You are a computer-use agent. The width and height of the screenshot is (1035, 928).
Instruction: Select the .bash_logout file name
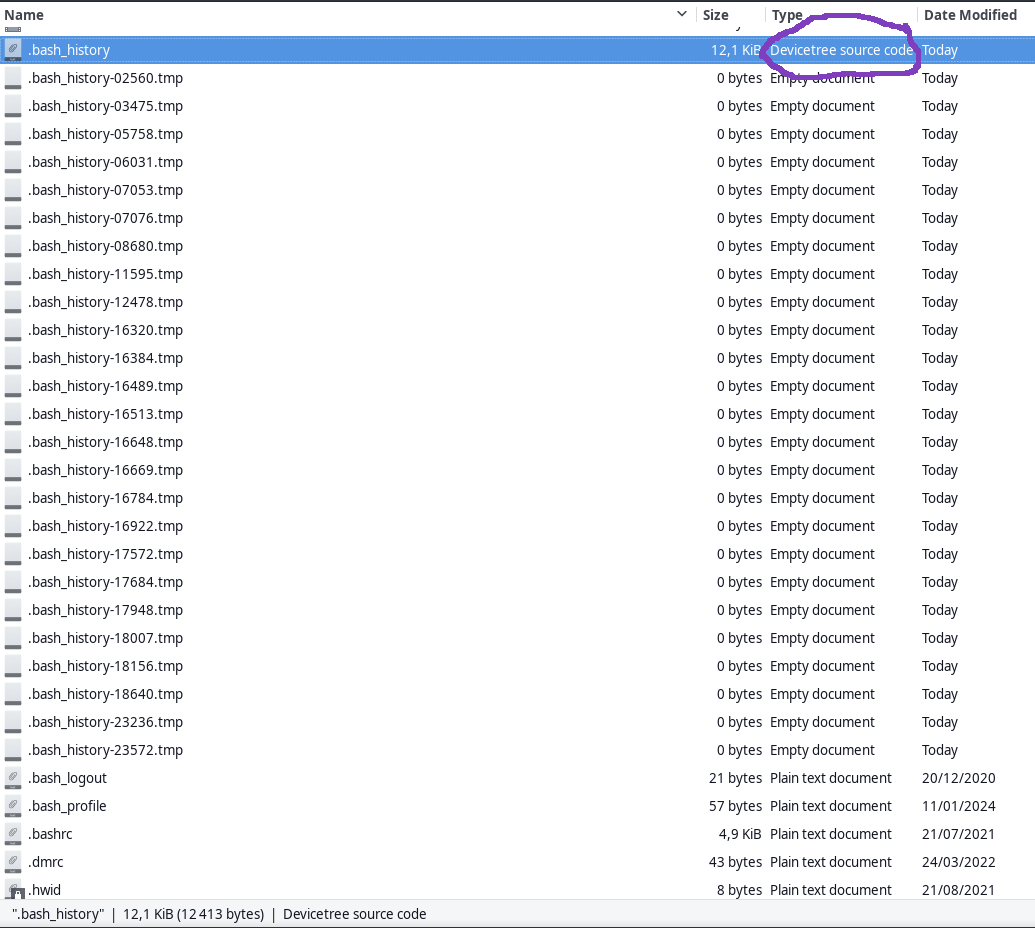click(67, 778)
